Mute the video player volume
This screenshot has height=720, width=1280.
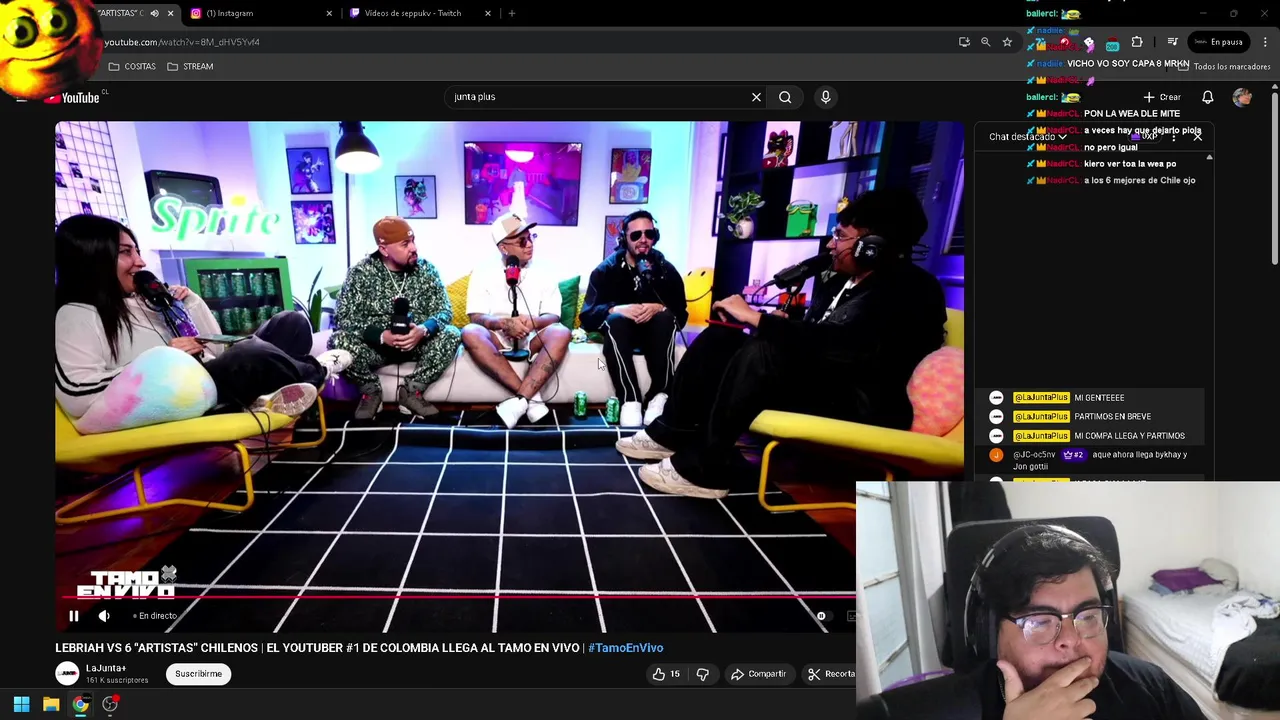[x=104, y=616]
